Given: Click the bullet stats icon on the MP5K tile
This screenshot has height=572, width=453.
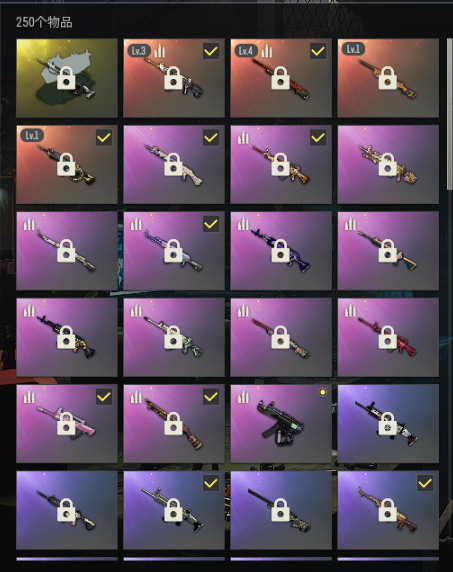Looking at the screenshot, I should (243, 397).
